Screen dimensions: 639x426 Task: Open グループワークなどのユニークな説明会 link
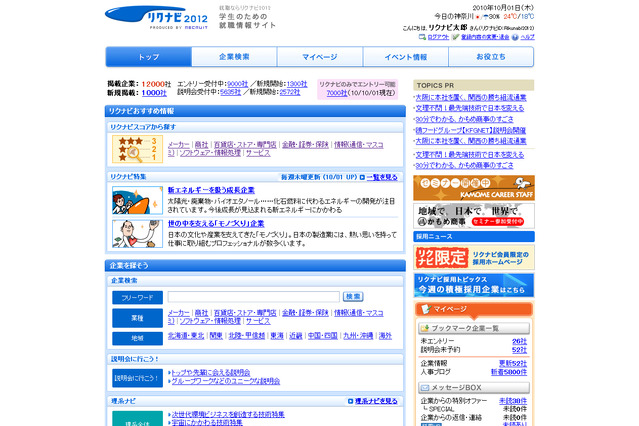(x=225, y=381)
